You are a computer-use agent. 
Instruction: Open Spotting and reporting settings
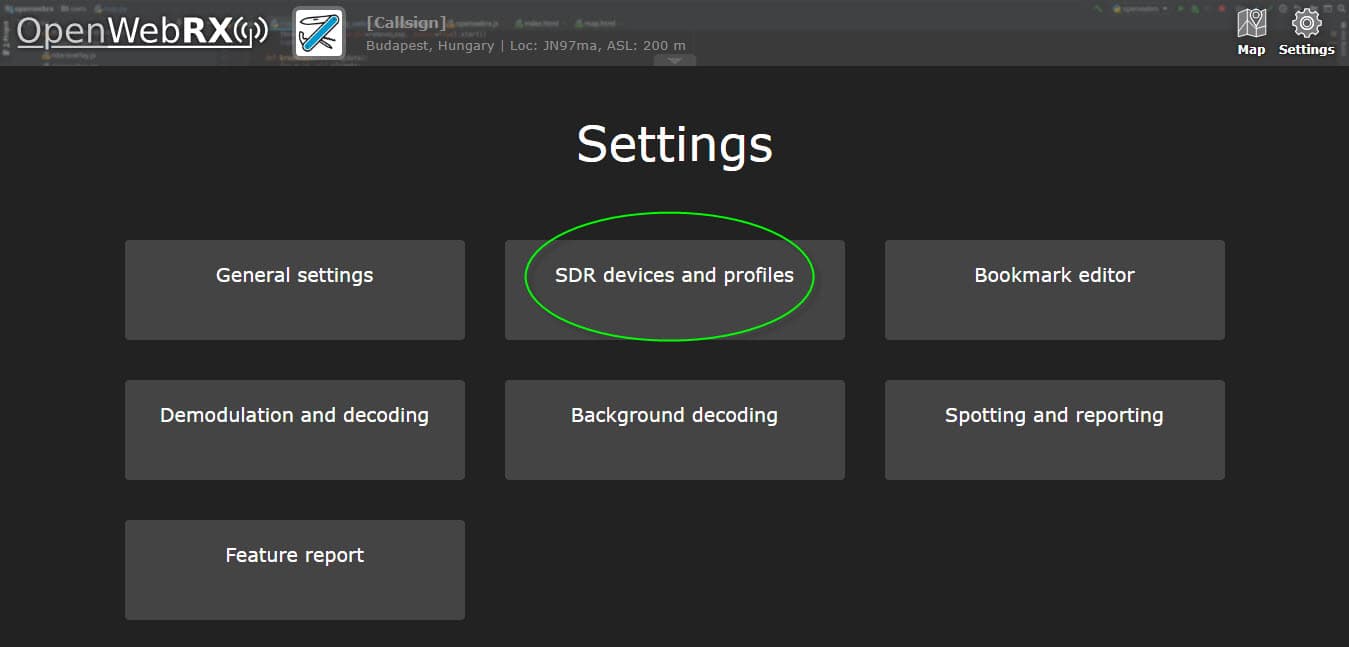tap(1055, 430)
